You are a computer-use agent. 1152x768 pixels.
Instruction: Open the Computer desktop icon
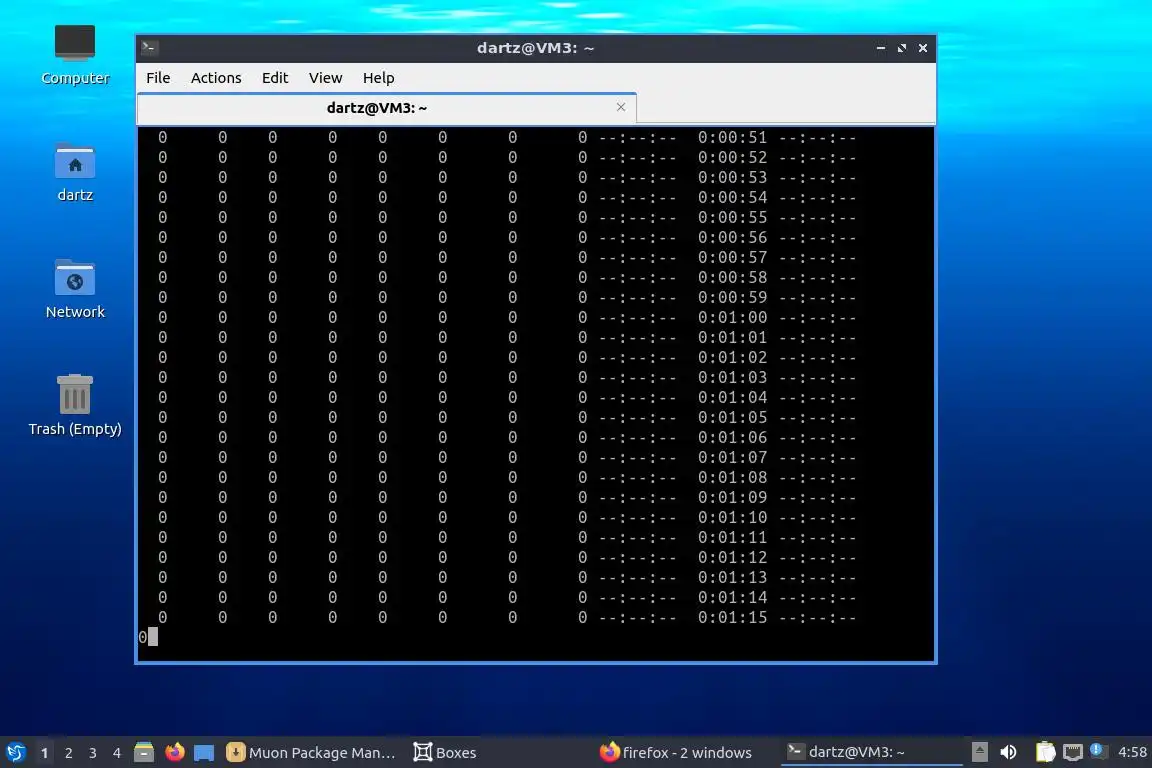[x=75, y=55]
